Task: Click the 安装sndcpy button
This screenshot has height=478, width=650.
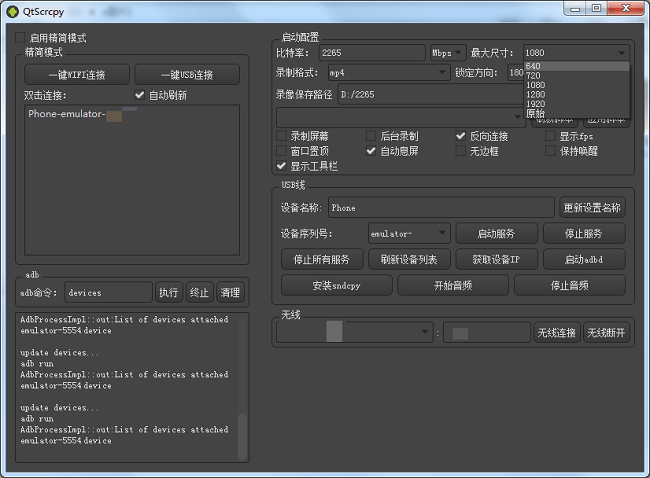Action: point(335,285)
